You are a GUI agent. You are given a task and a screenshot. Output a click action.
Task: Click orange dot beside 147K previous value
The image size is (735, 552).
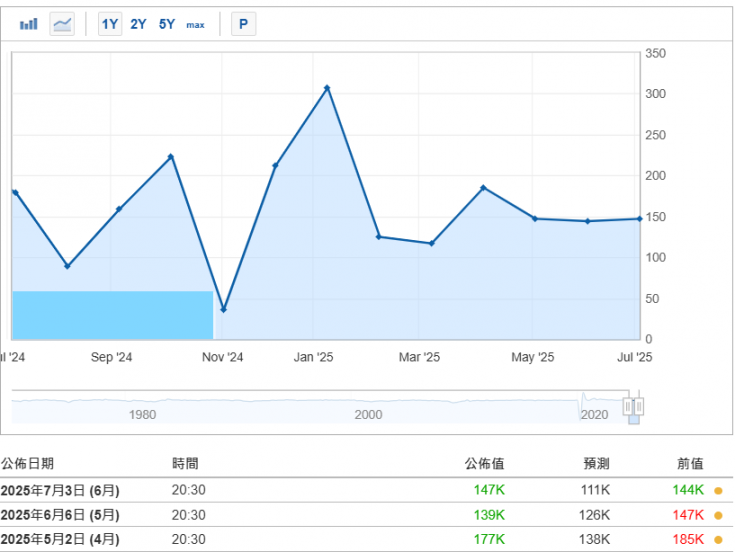click(718, 515)
